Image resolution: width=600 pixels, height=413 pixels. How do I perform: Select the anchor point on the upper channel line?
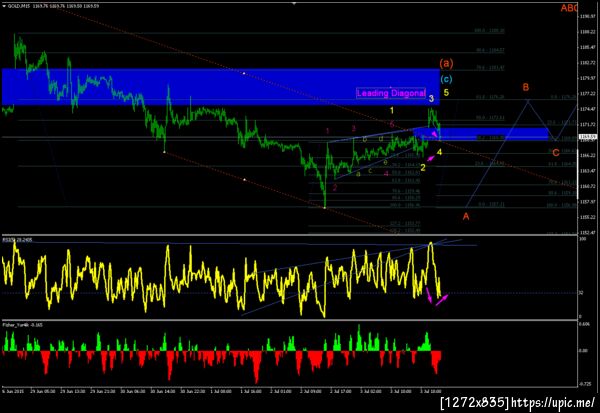244,73
